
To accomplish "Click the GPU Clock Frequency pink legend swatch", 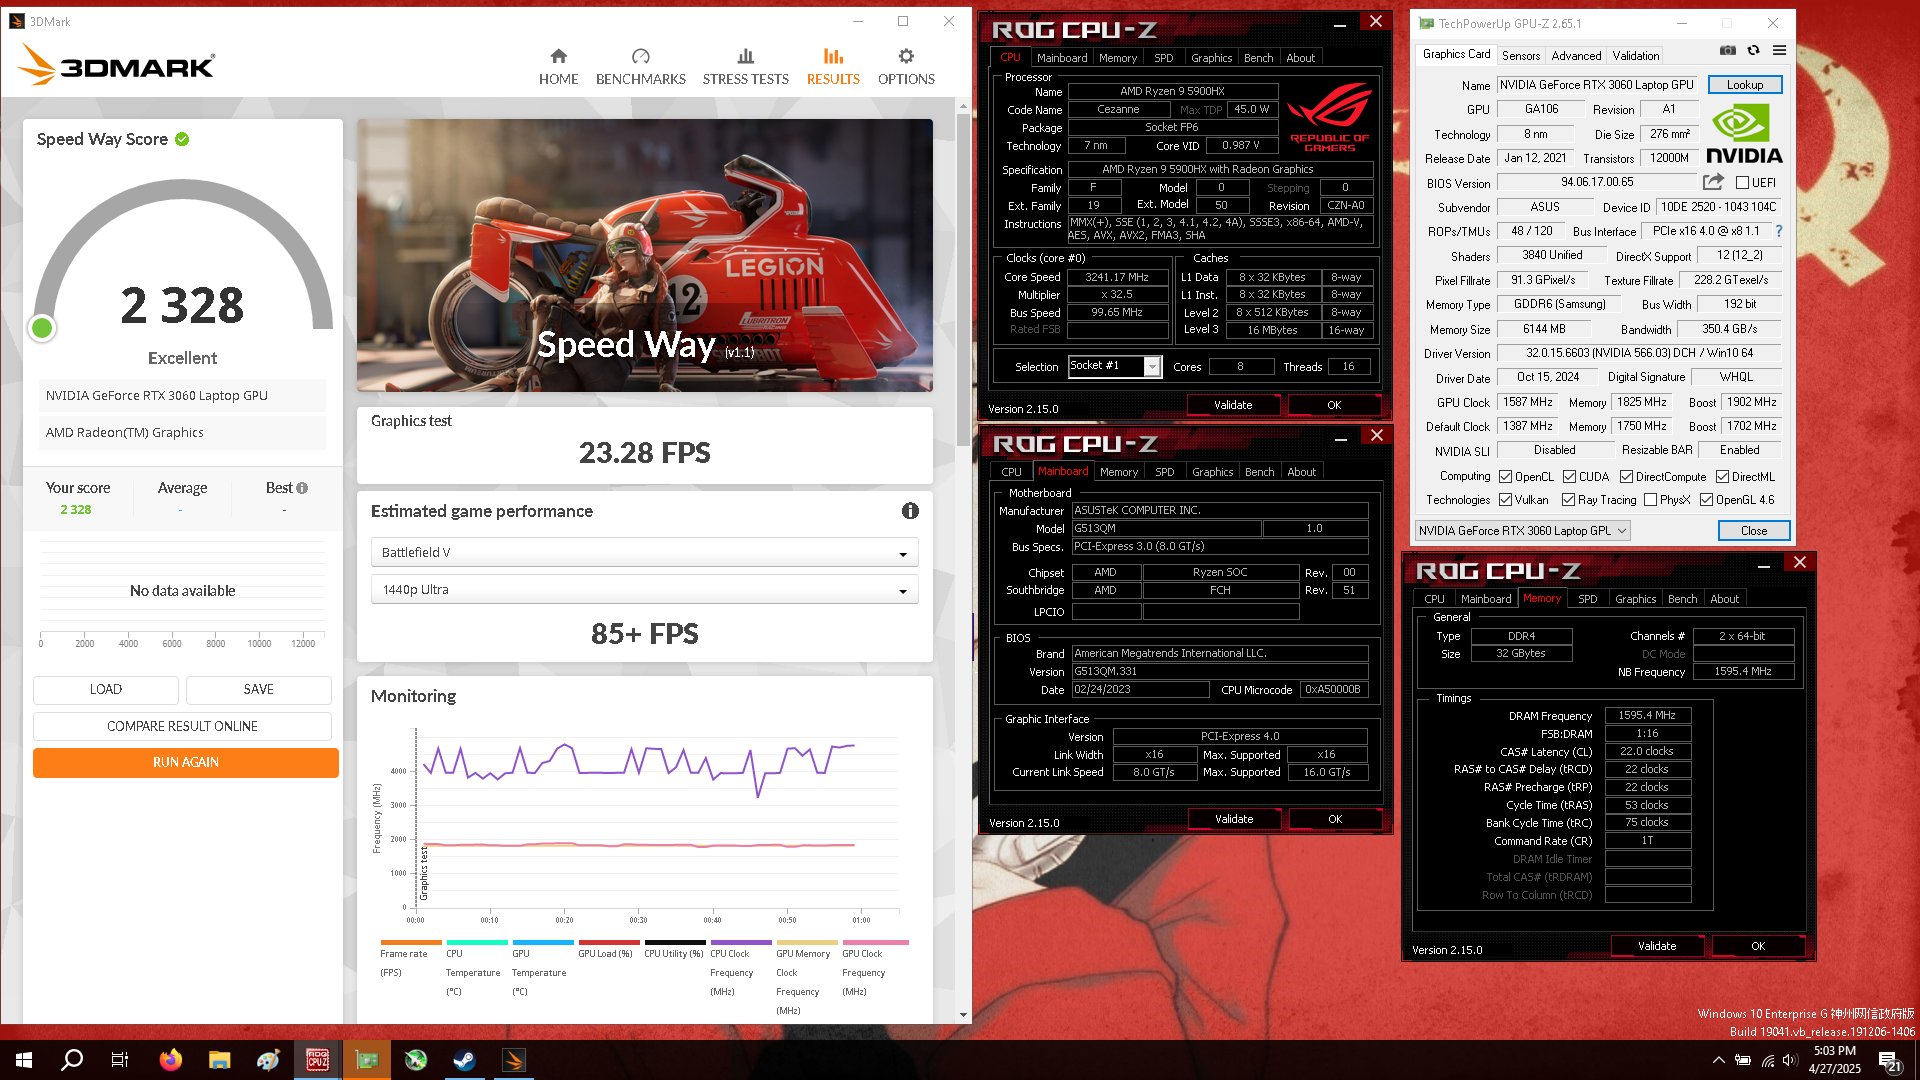I will click(x=875, y=942).
